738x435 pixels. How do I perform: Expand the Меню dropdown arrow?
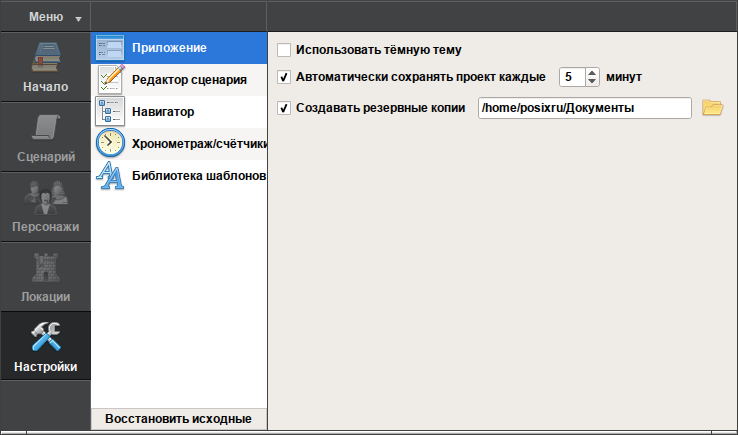(79, 19)
